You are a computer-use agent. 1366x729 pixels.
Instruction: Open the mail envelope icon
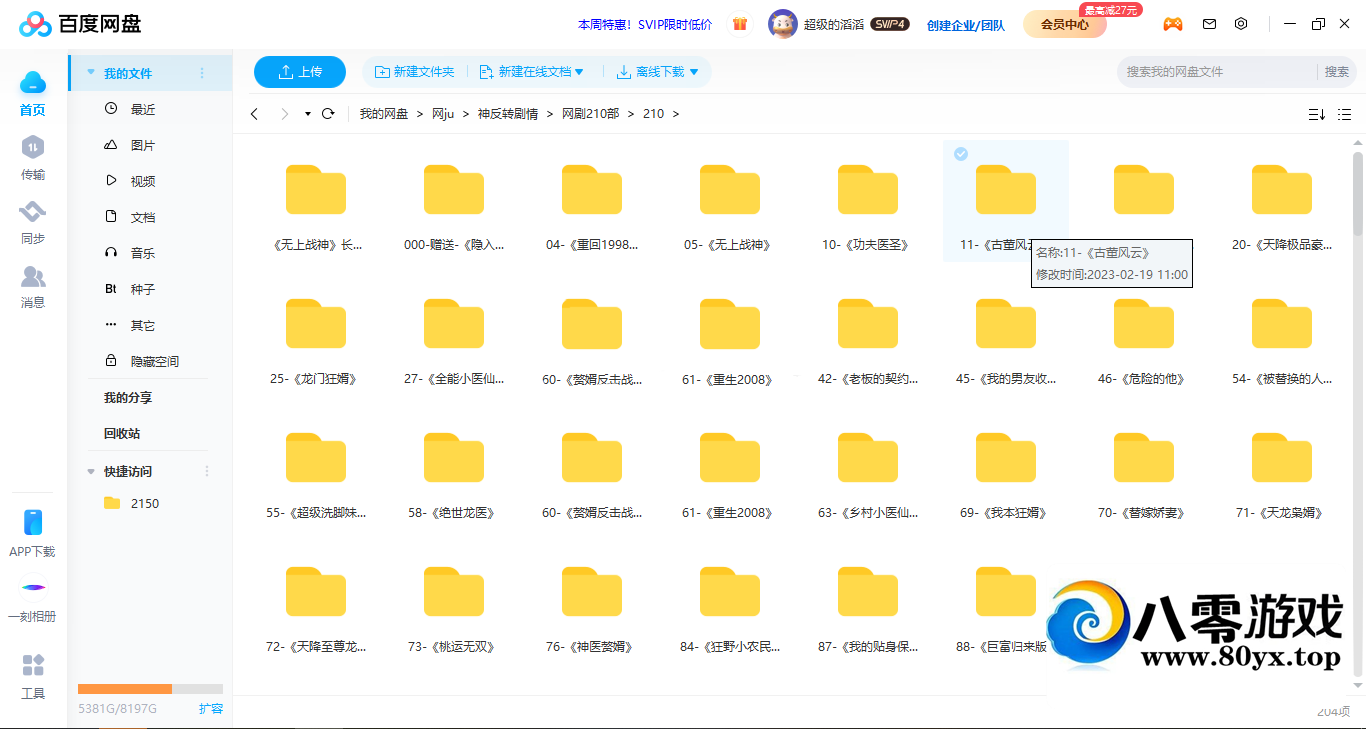tap(1209, 24)
